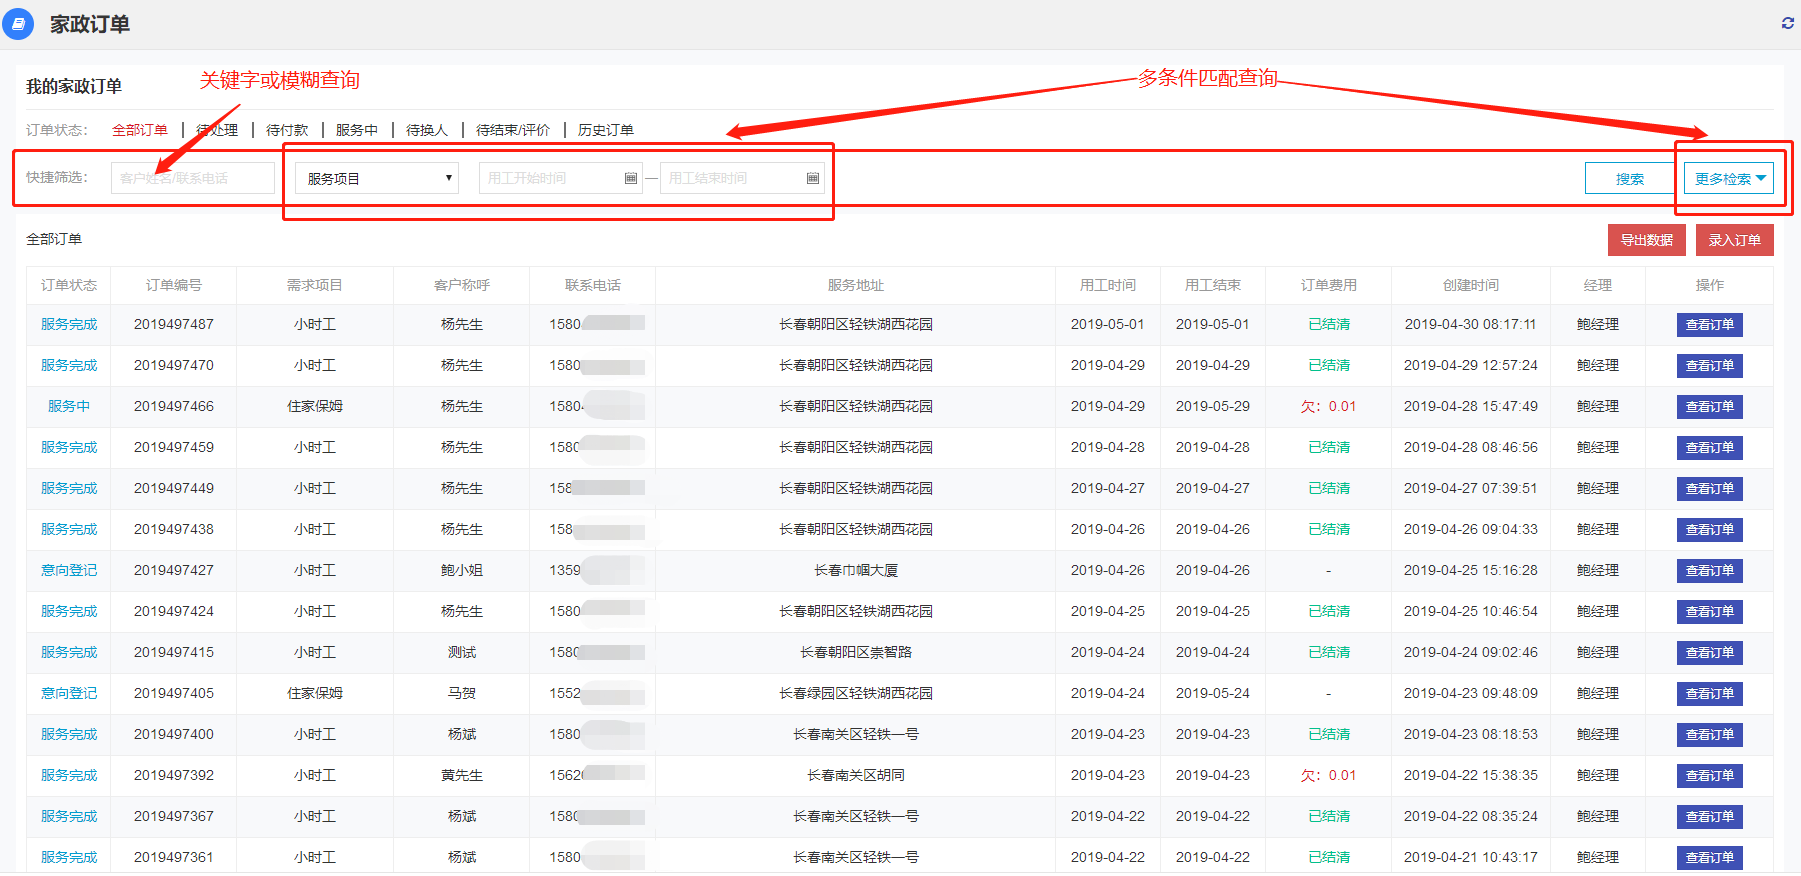Image resolution: width=1801 pixels, height=876 pixels.
Task: Focus the 用工开始时间 date field
Action: click(x=561, y=178)
